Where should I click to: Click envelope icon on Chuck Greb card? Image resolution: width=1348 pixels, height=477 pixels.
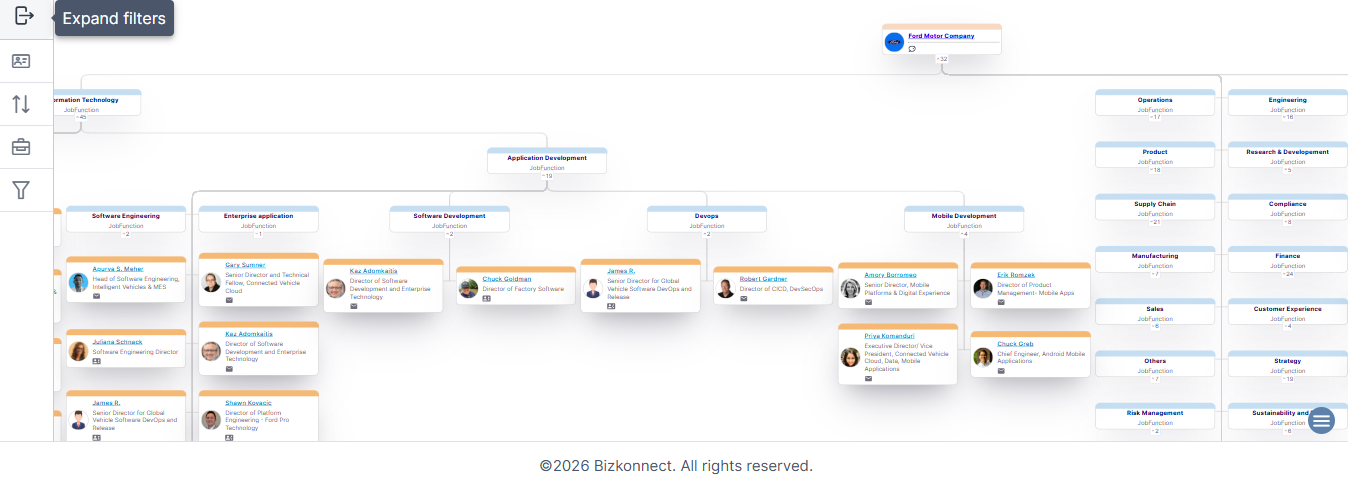1001,370
